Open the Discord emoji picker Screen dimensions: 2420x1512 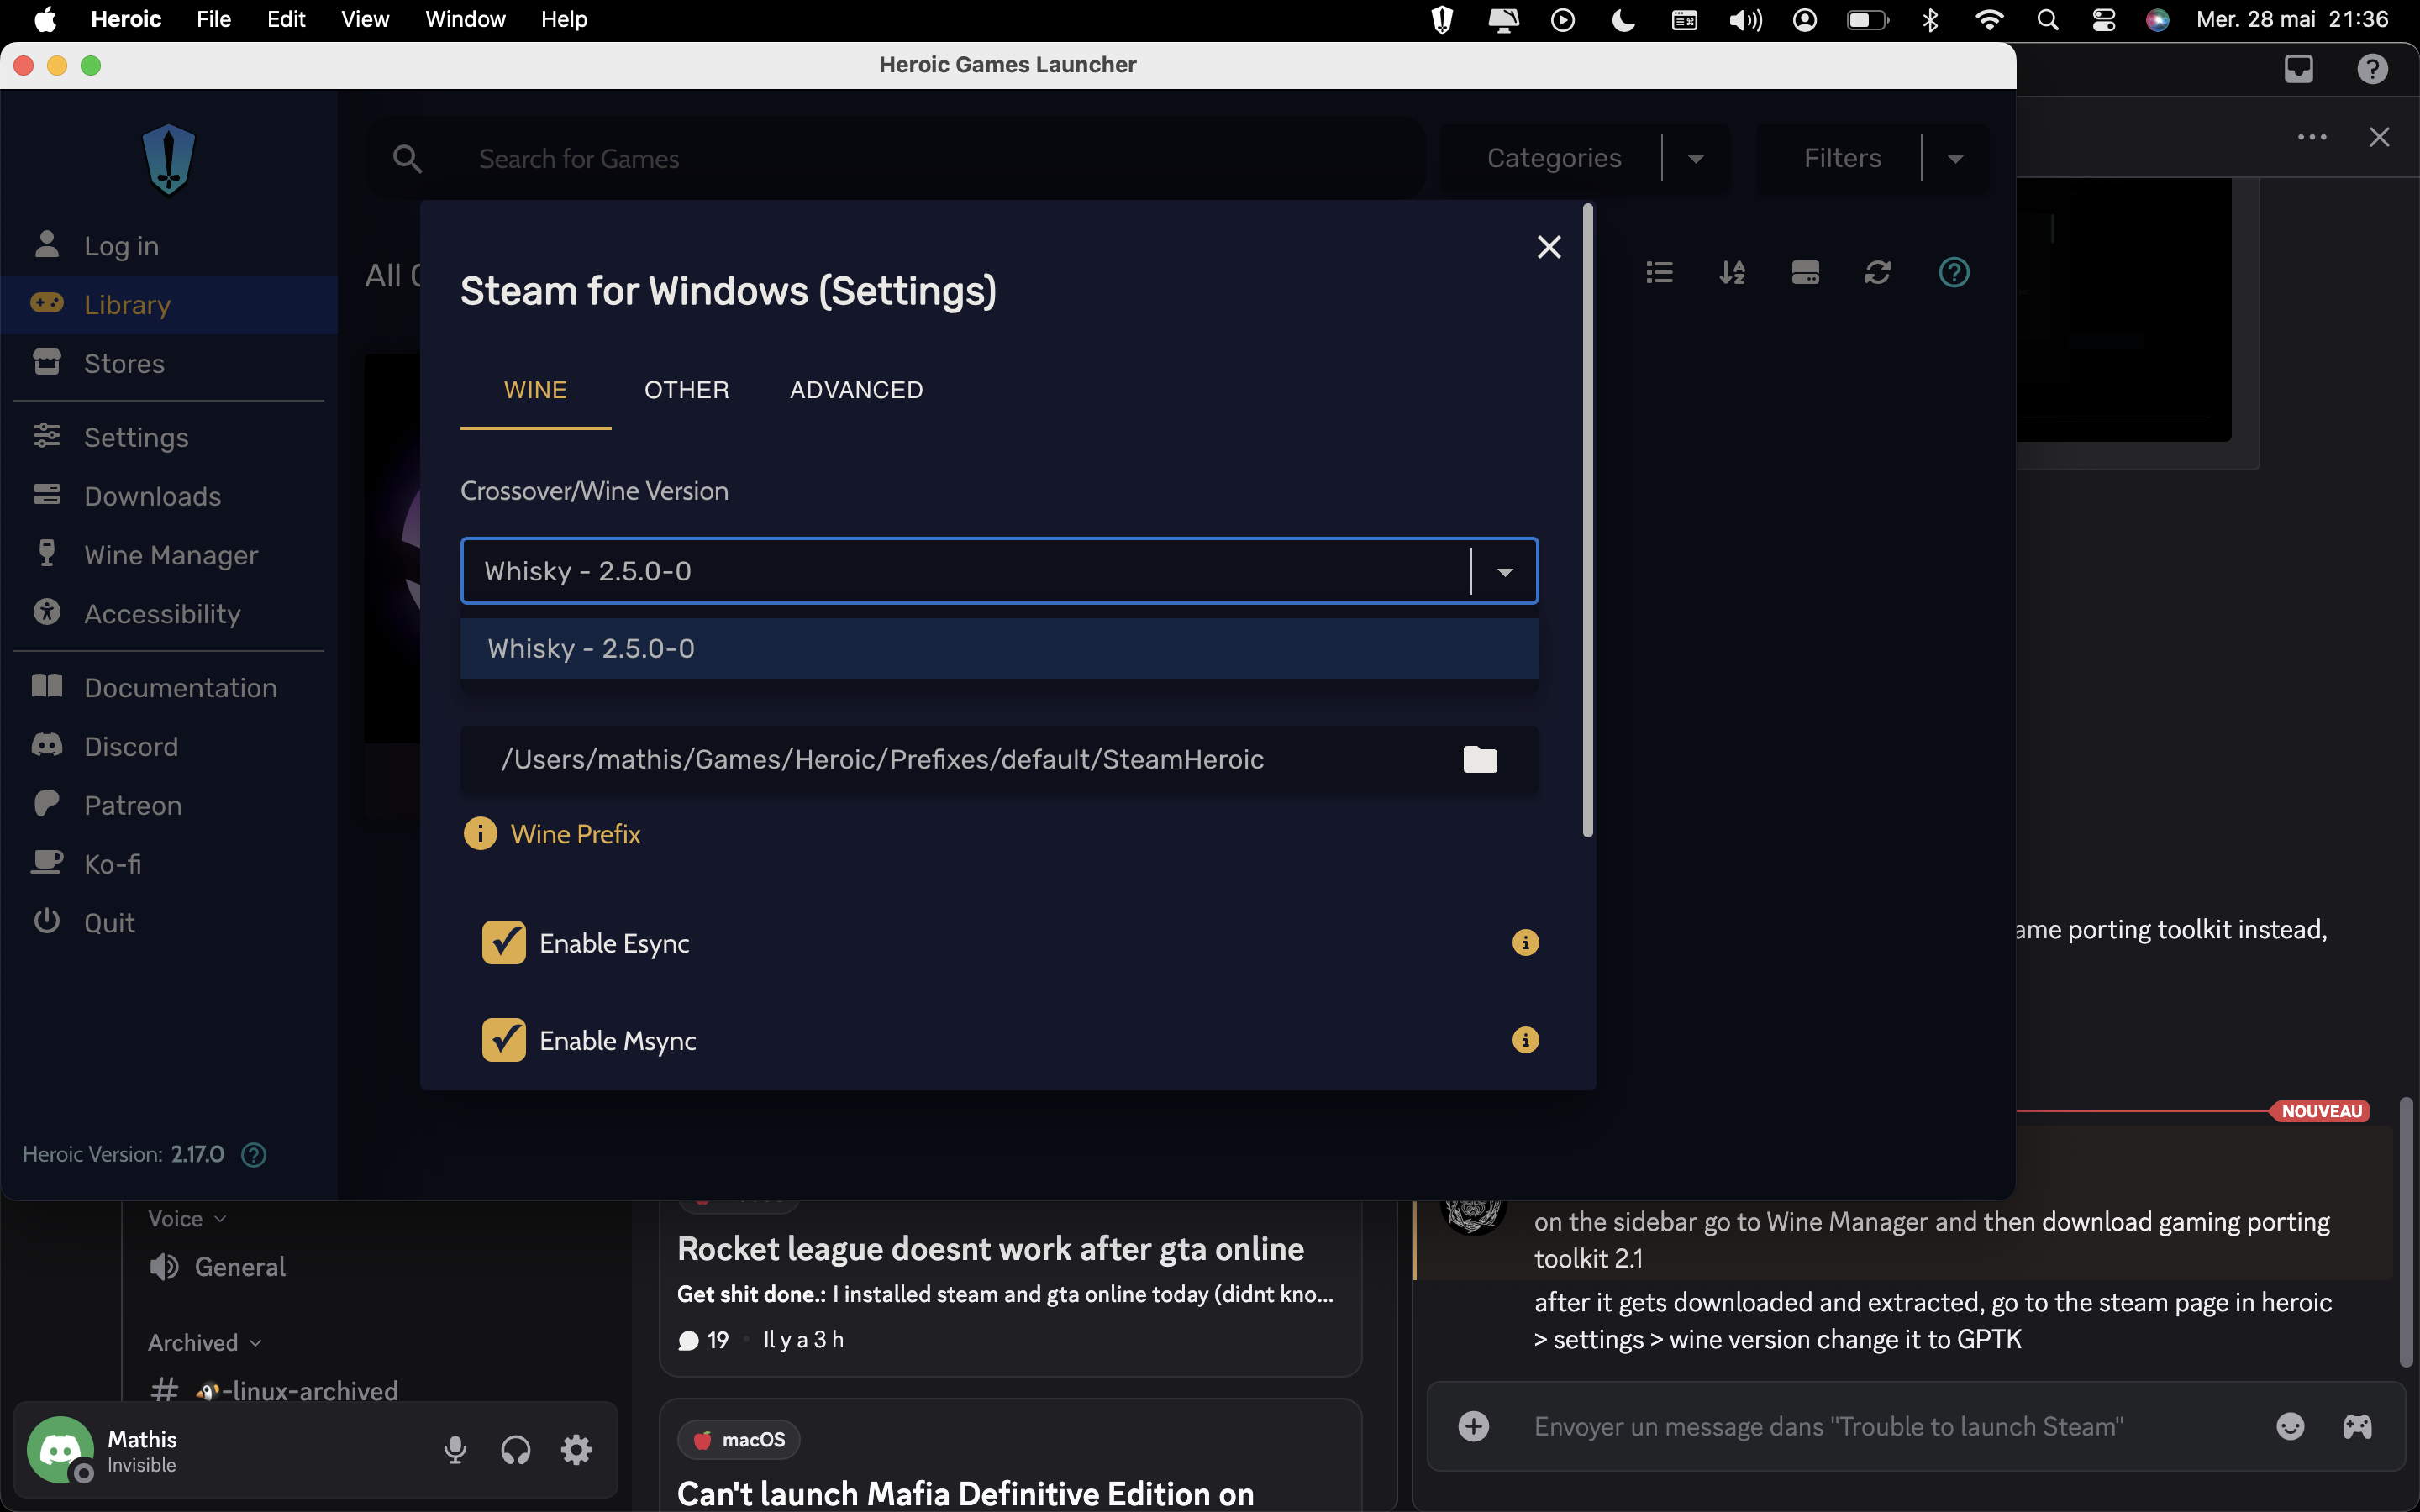2291,1426
